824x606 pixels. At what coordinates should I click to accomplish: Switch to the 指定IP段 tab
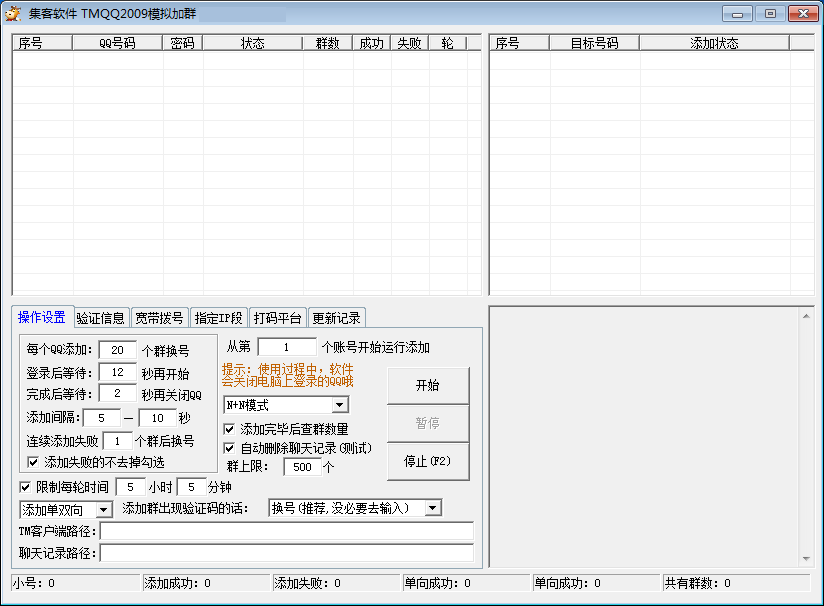[219, 318]
